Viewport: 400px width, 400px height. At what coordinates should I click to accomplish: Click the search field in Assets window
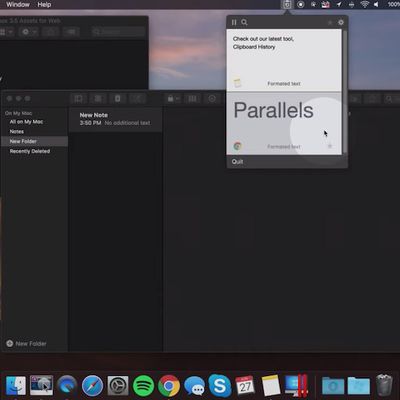click(118, 32)
